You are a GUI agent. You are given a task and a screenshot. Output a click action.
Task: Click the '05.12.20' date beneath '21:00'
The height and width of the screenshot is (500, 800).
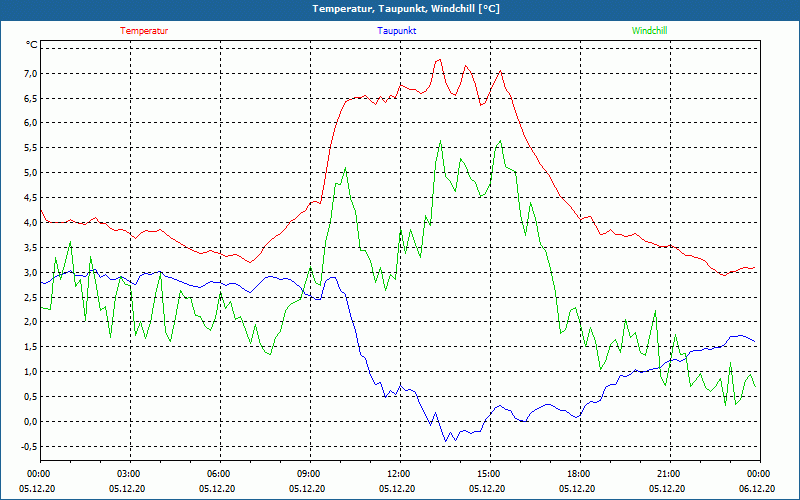[667, 488]
